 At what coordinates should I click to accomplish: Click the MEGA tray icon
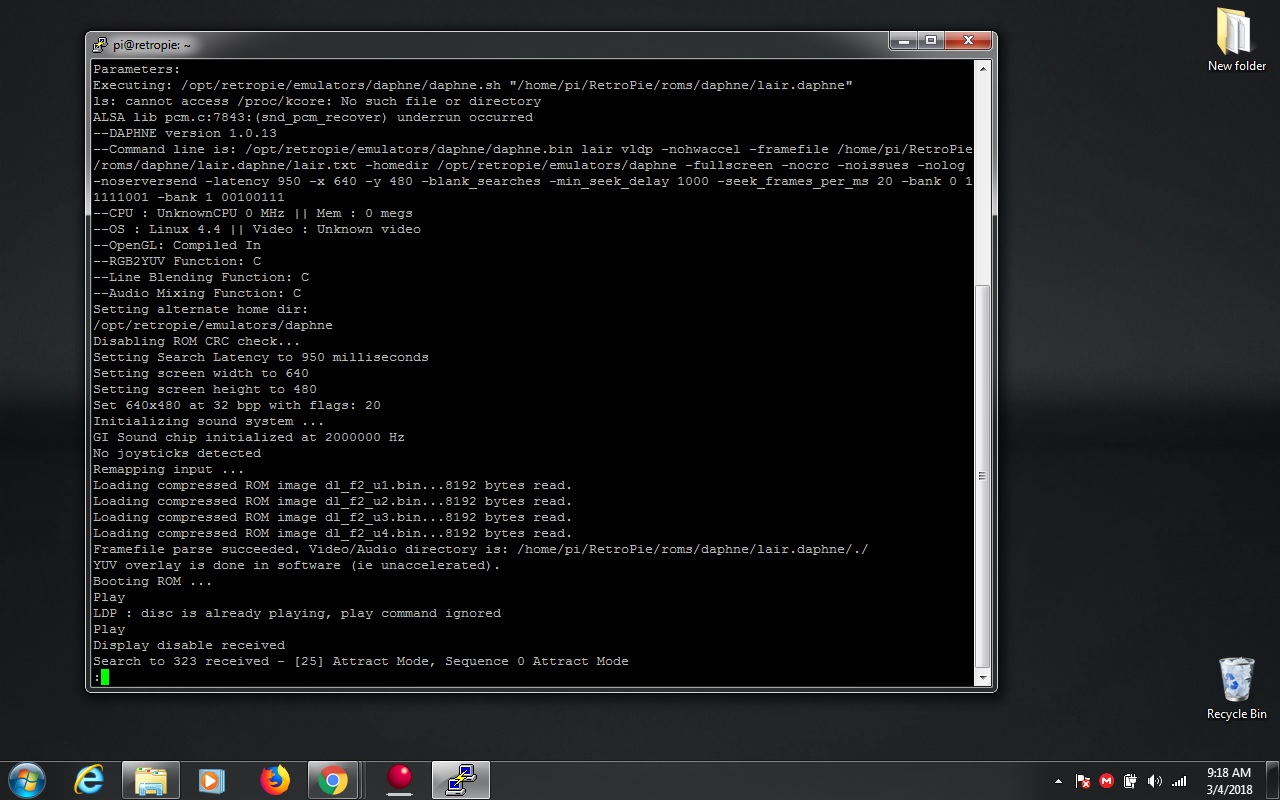(1106, 781)
